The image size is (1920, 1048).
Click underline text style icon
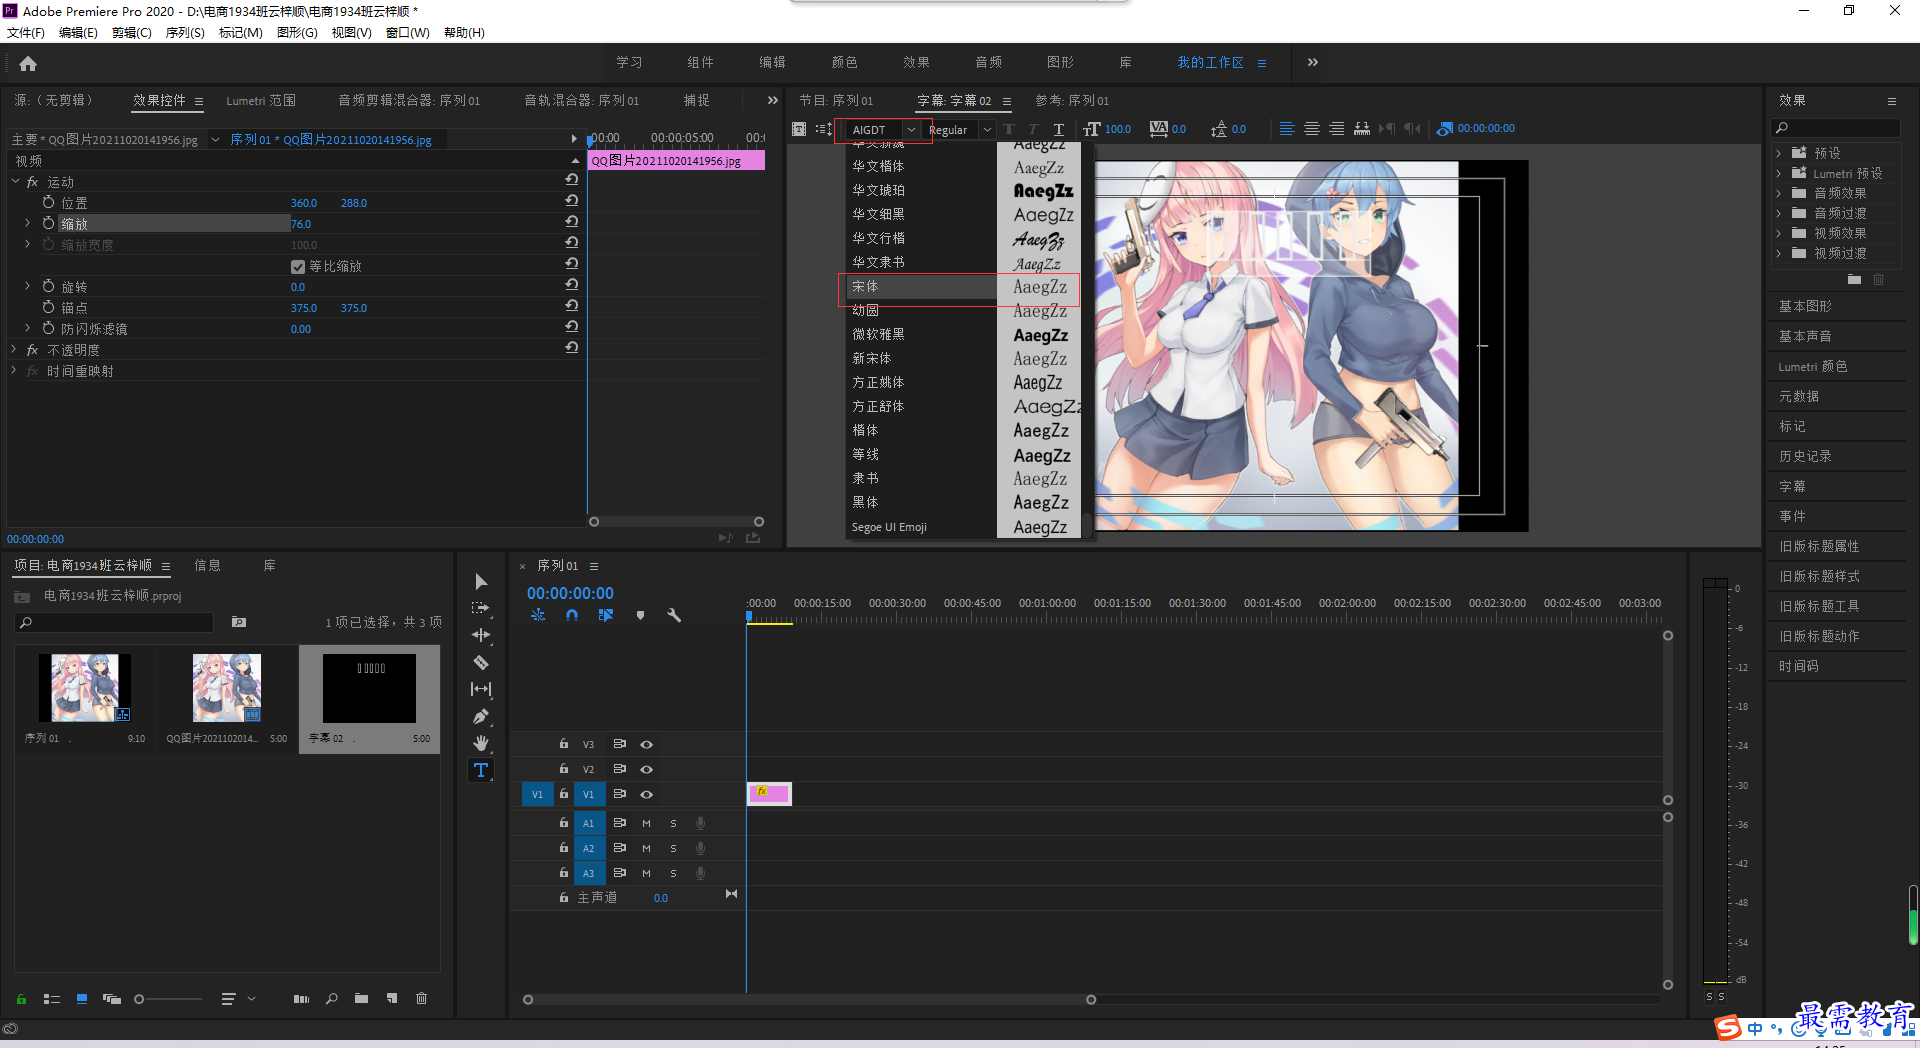click(x=1059, y=129)
